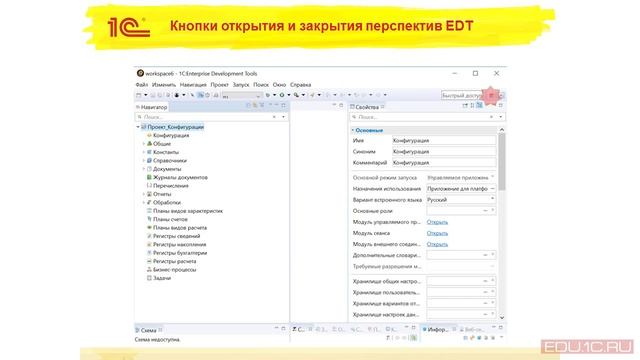The height and width of the screenshot is (360, 640).
Task: Open the Изменить menu
Action: pos(164,85)
